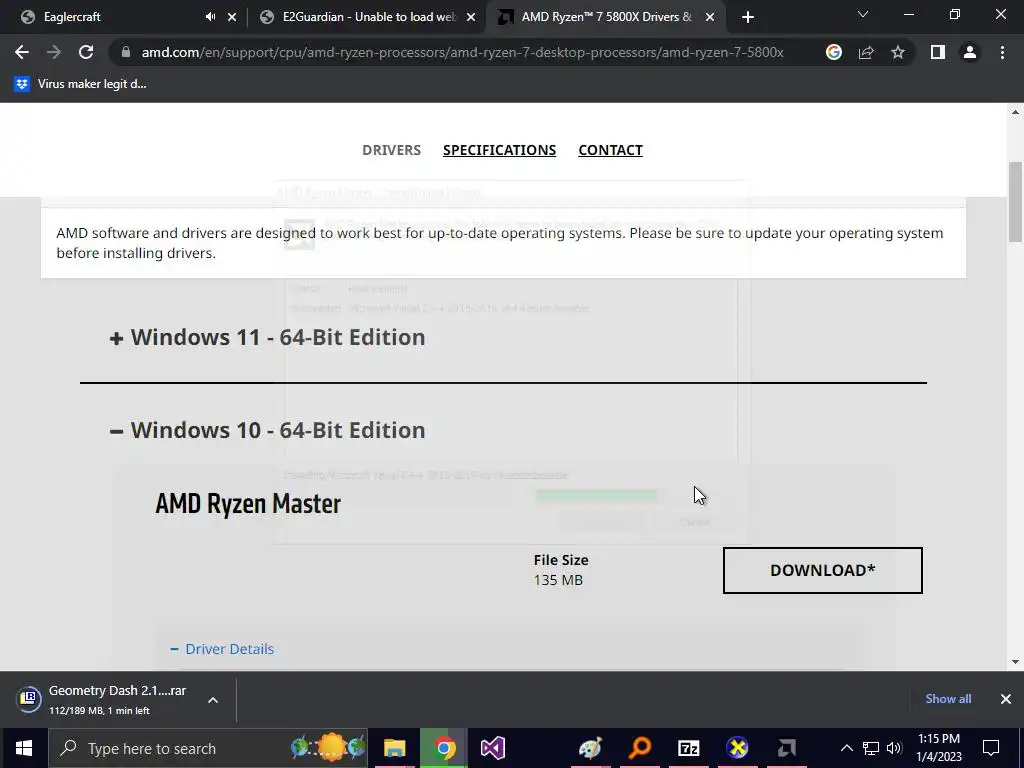Image resolution: width=1024 pixels, height=768 pixels.
Task: Switch to the E2Guardian tab
Action: point(369,17)
